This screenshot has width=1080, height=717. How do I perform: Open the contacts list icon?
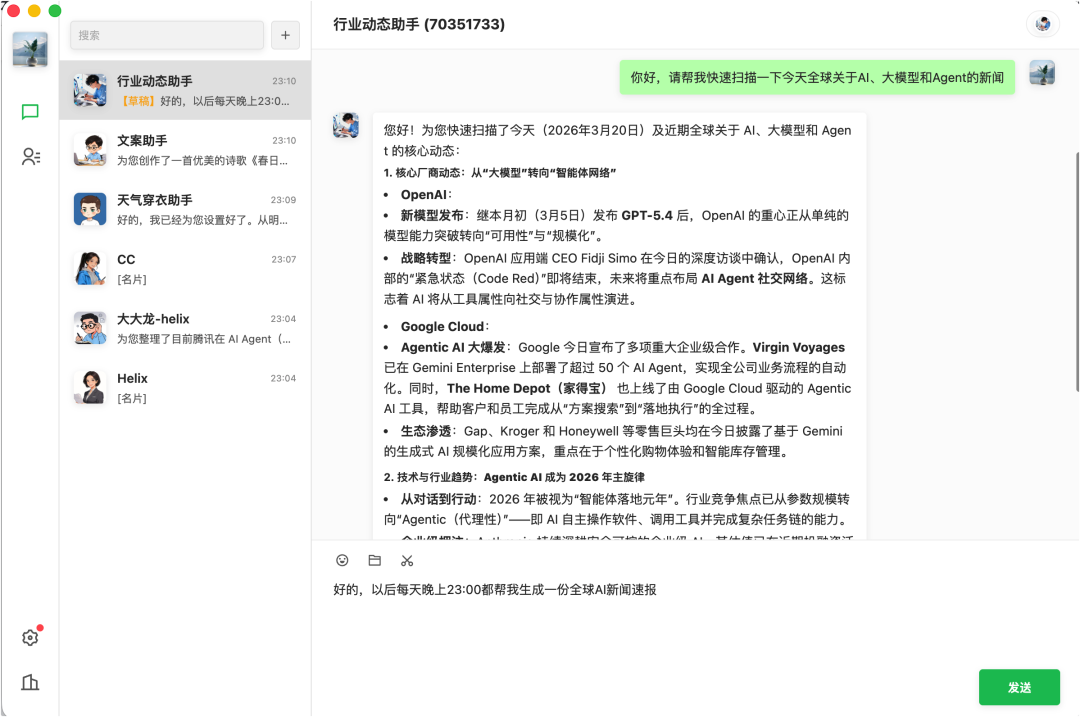(x=30, y=157)
